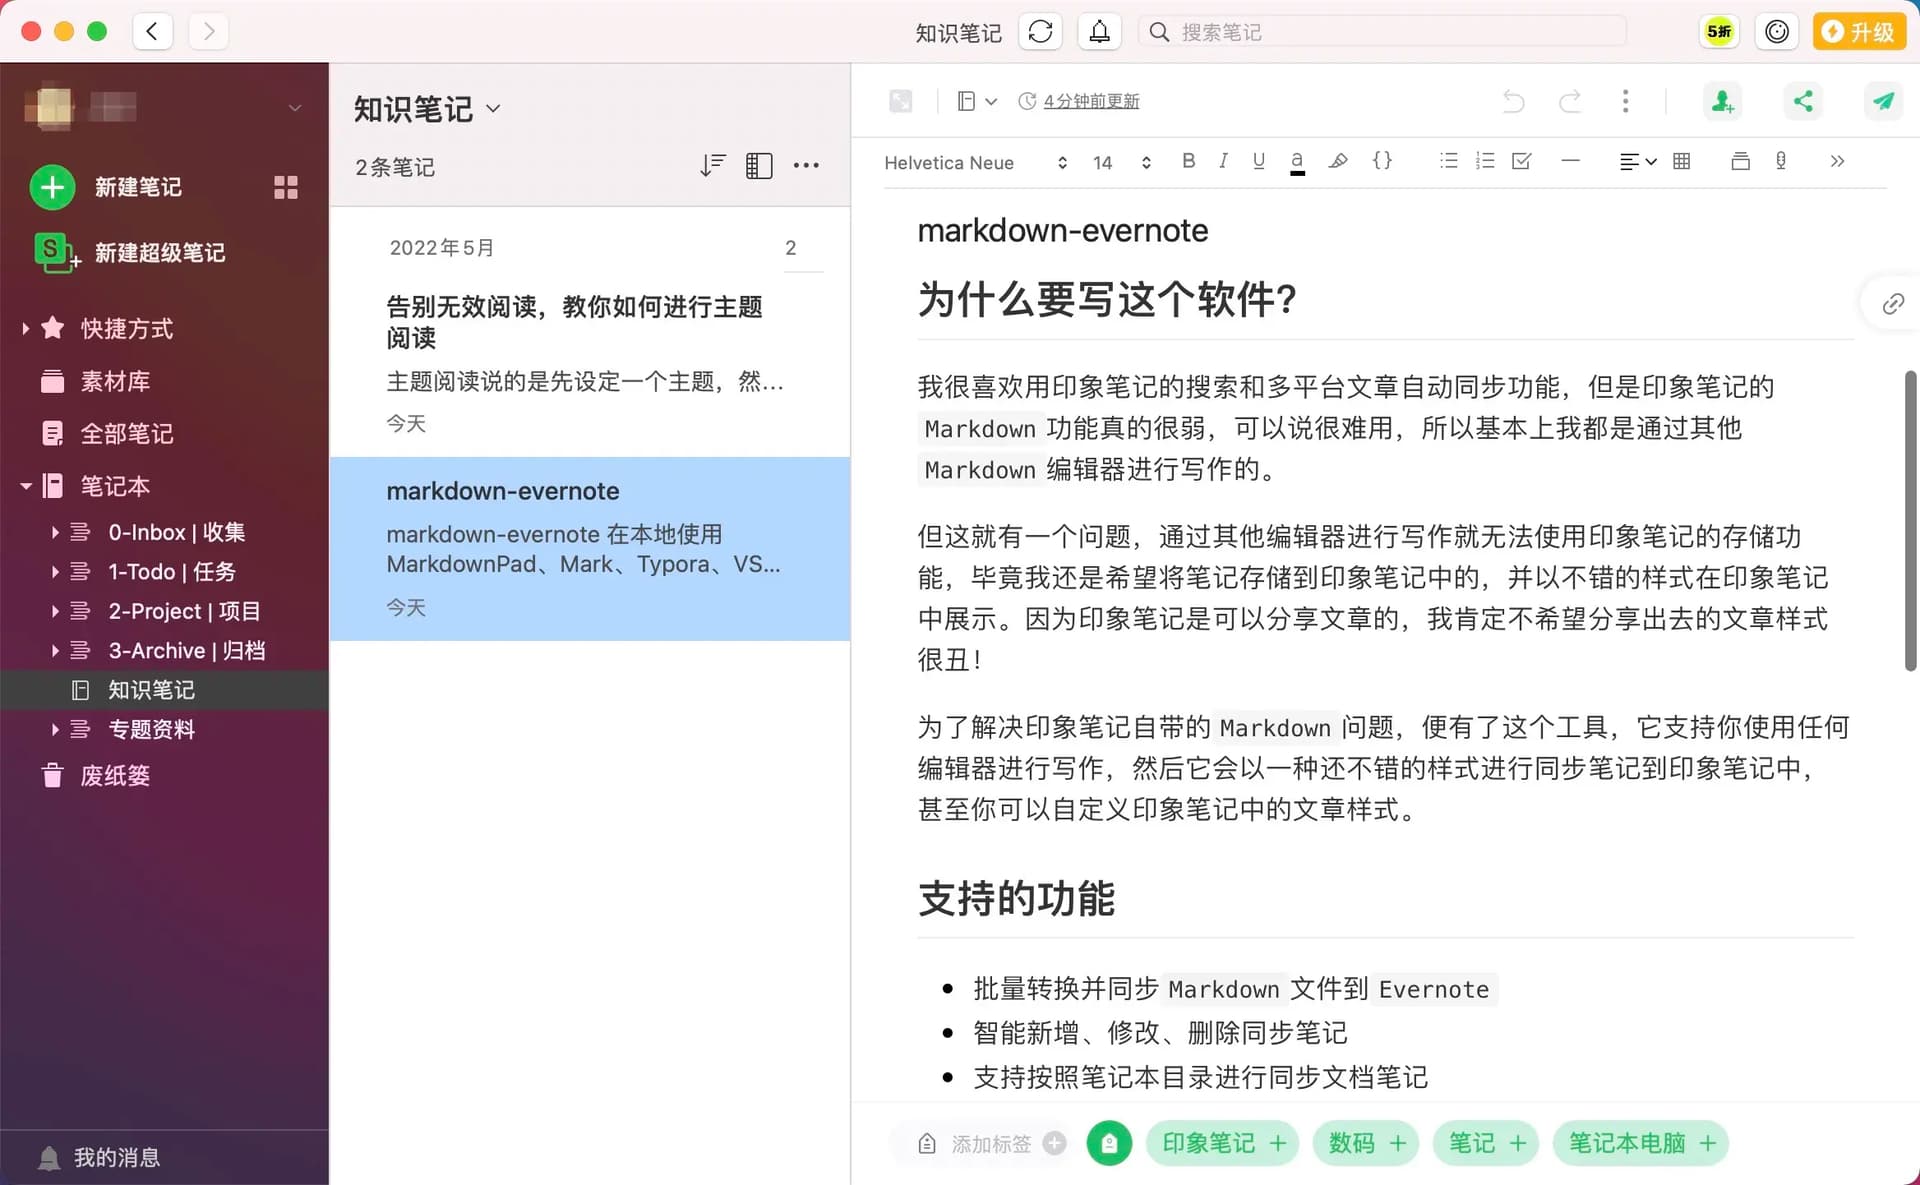
Task: Open notifications bell in title bar
Action: (1099, 32)
